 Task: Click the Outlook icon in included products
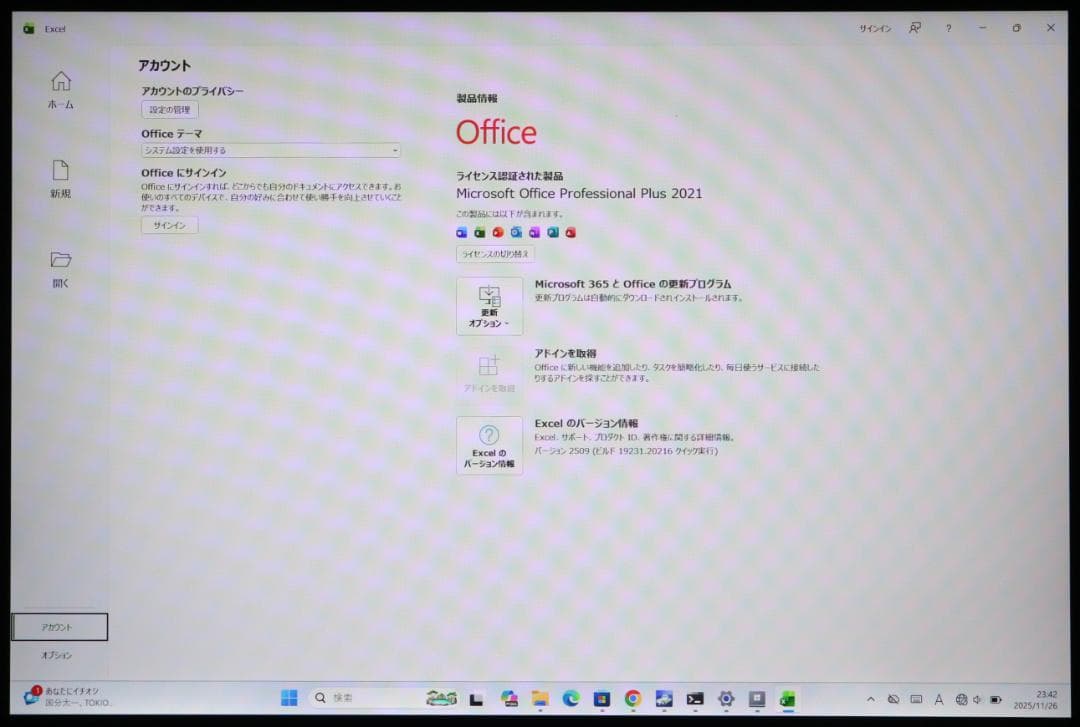coord(516,232)
